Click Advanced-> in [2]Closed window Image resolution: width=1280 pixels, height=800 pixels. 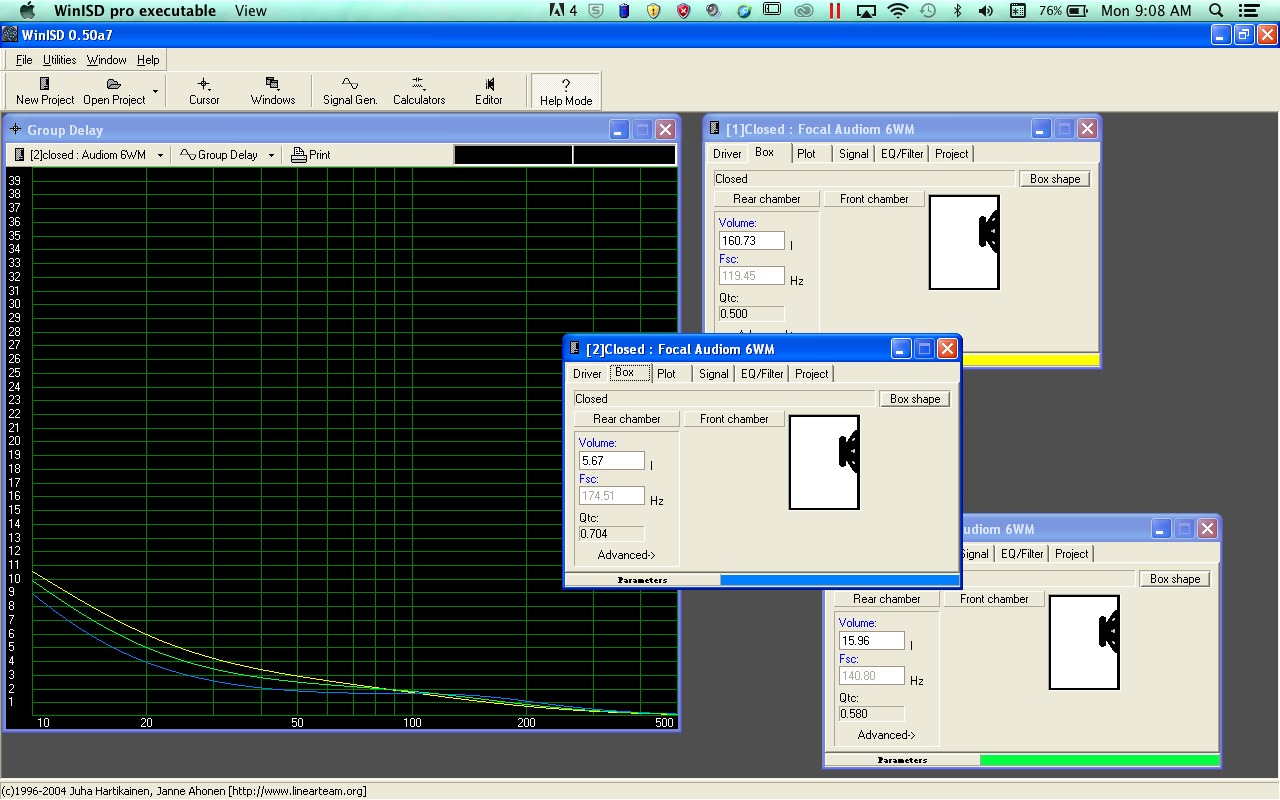626,555
